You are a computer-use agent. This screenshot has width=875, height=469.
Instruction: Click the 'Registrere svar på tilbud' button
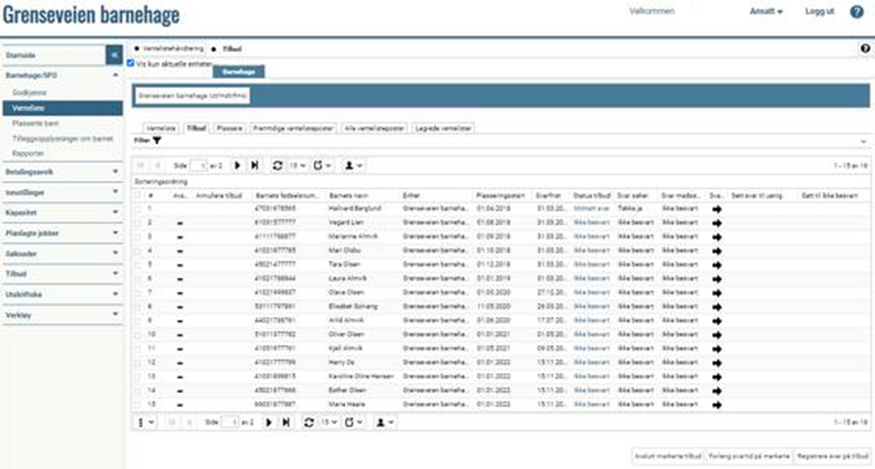(x=831, y=456)
